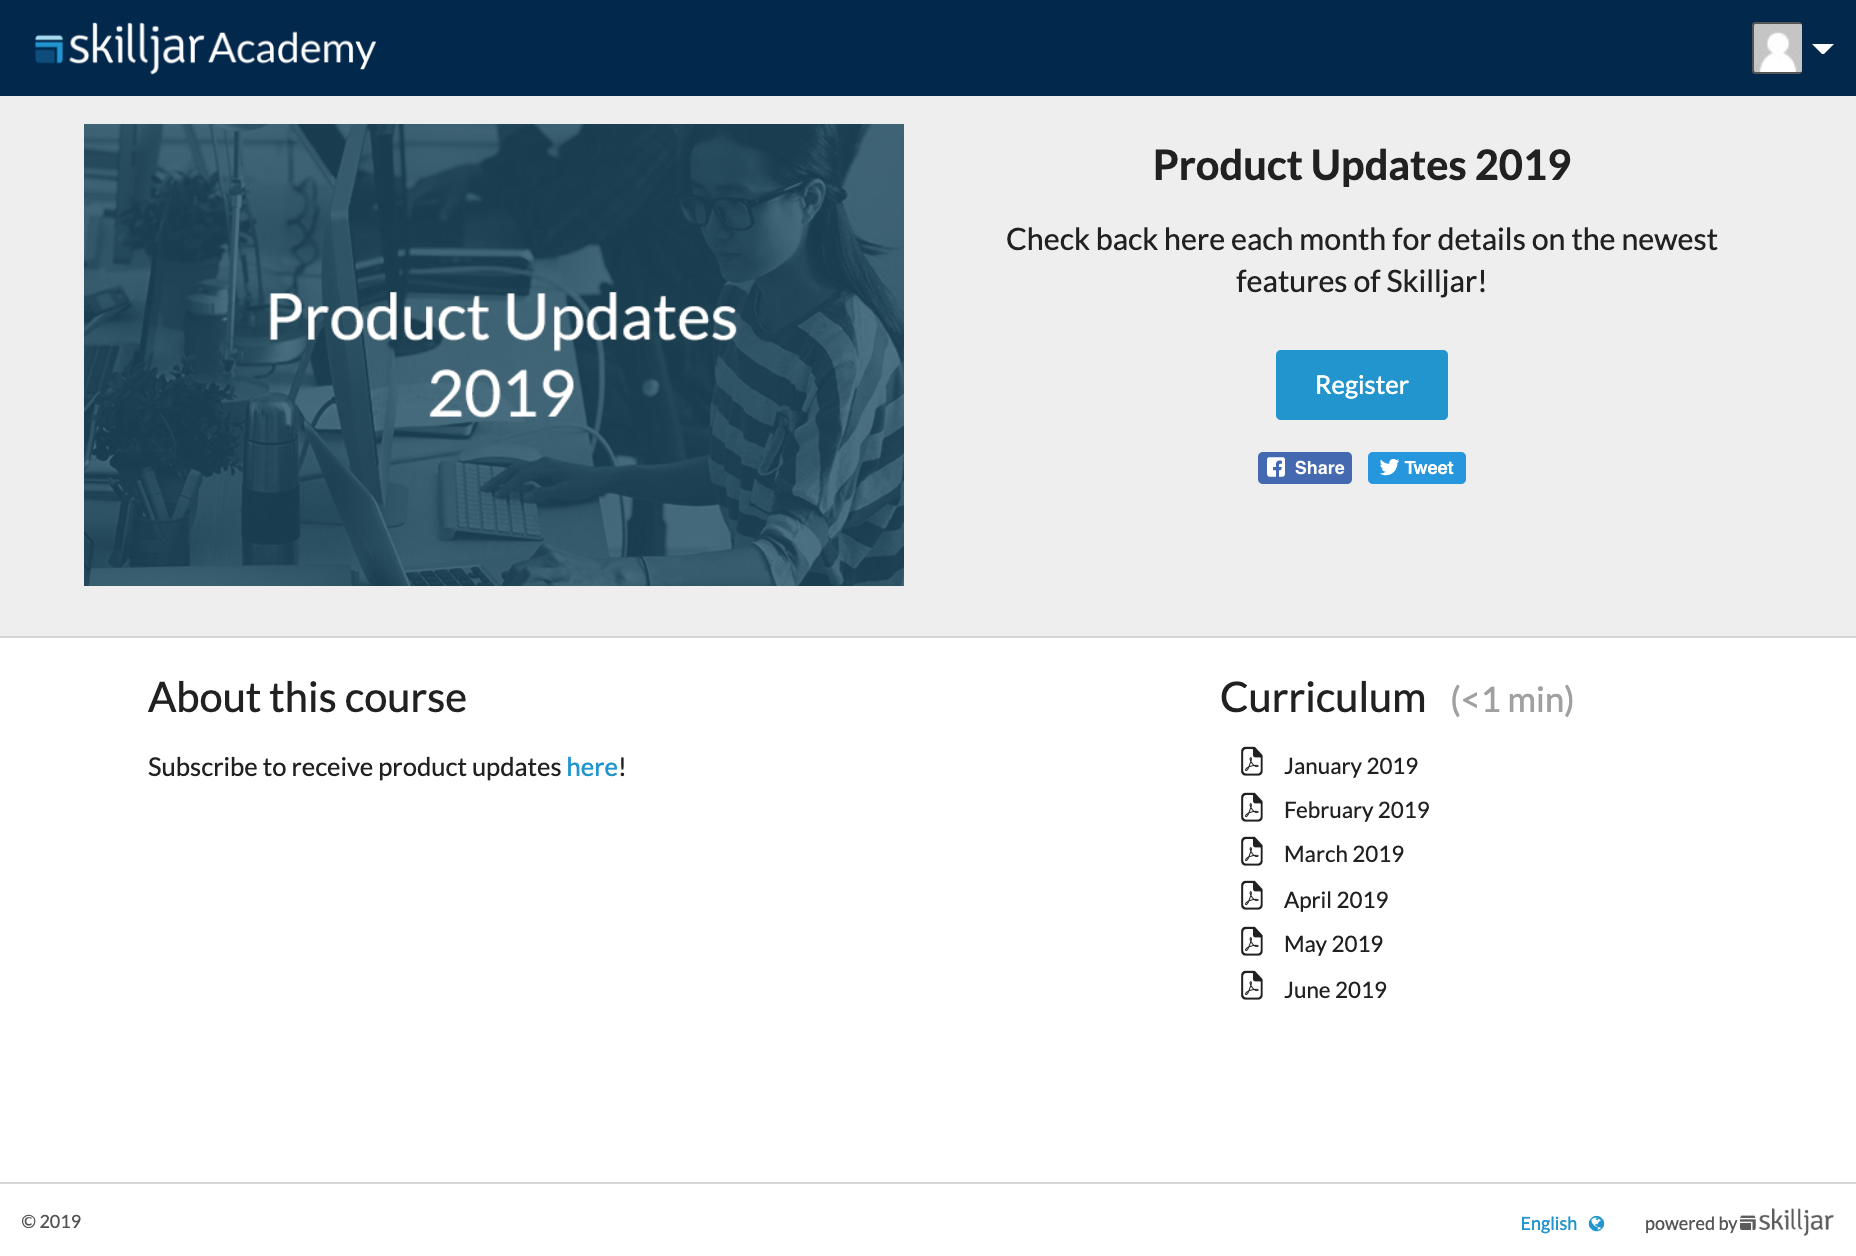Click the January 2019 PDF icon
This screenshot has height=1256, width=1856.
(x=1252, y=762)
